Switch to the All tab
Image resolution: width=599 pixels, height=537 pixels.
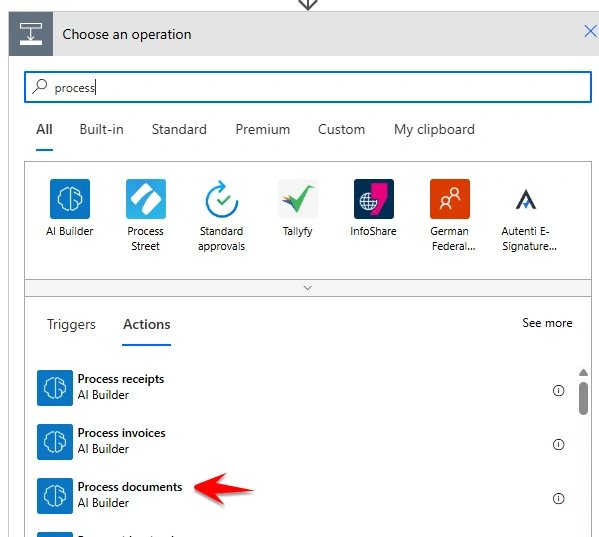pyautogui.click(x=44, y=129)
